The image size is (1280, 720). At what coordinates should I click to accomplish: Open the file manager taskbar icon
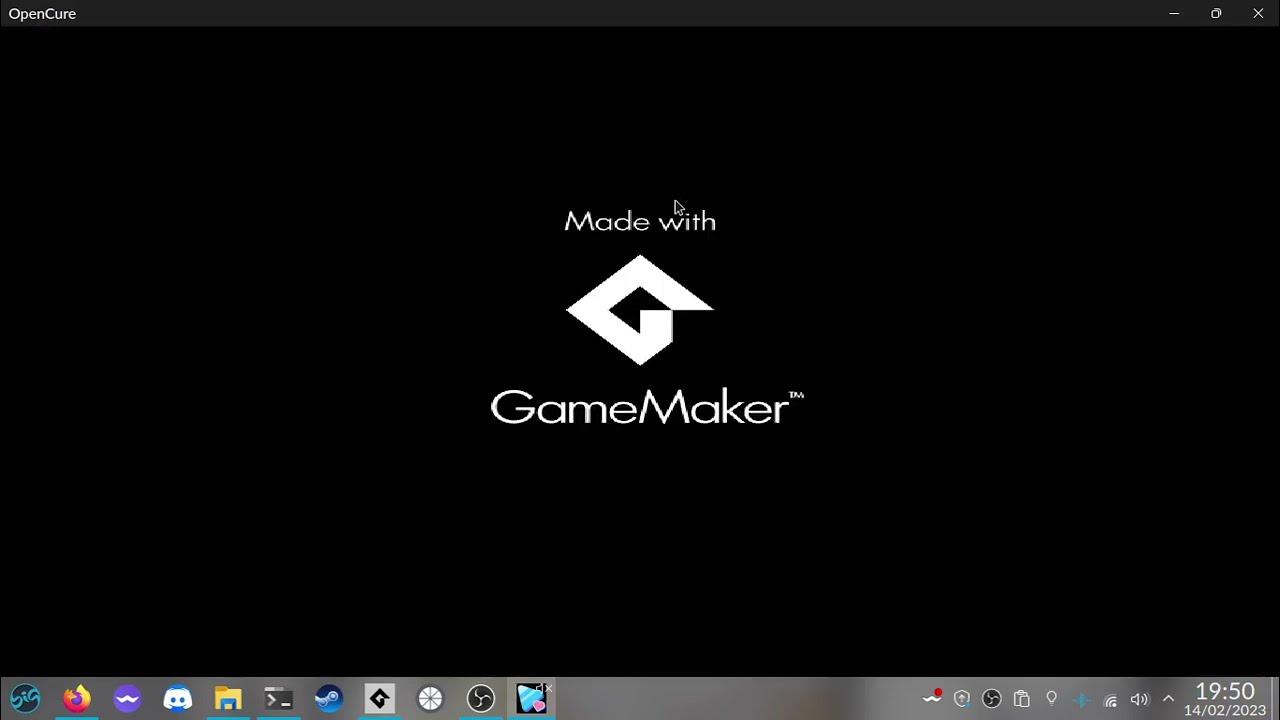(x=228, y=698)
